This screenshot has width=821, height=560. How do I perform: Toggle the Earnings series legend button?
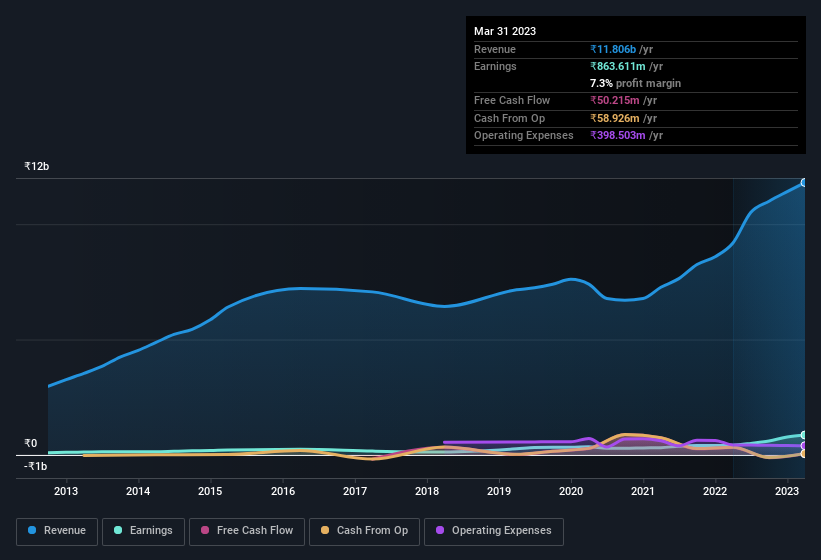point(143,531)
